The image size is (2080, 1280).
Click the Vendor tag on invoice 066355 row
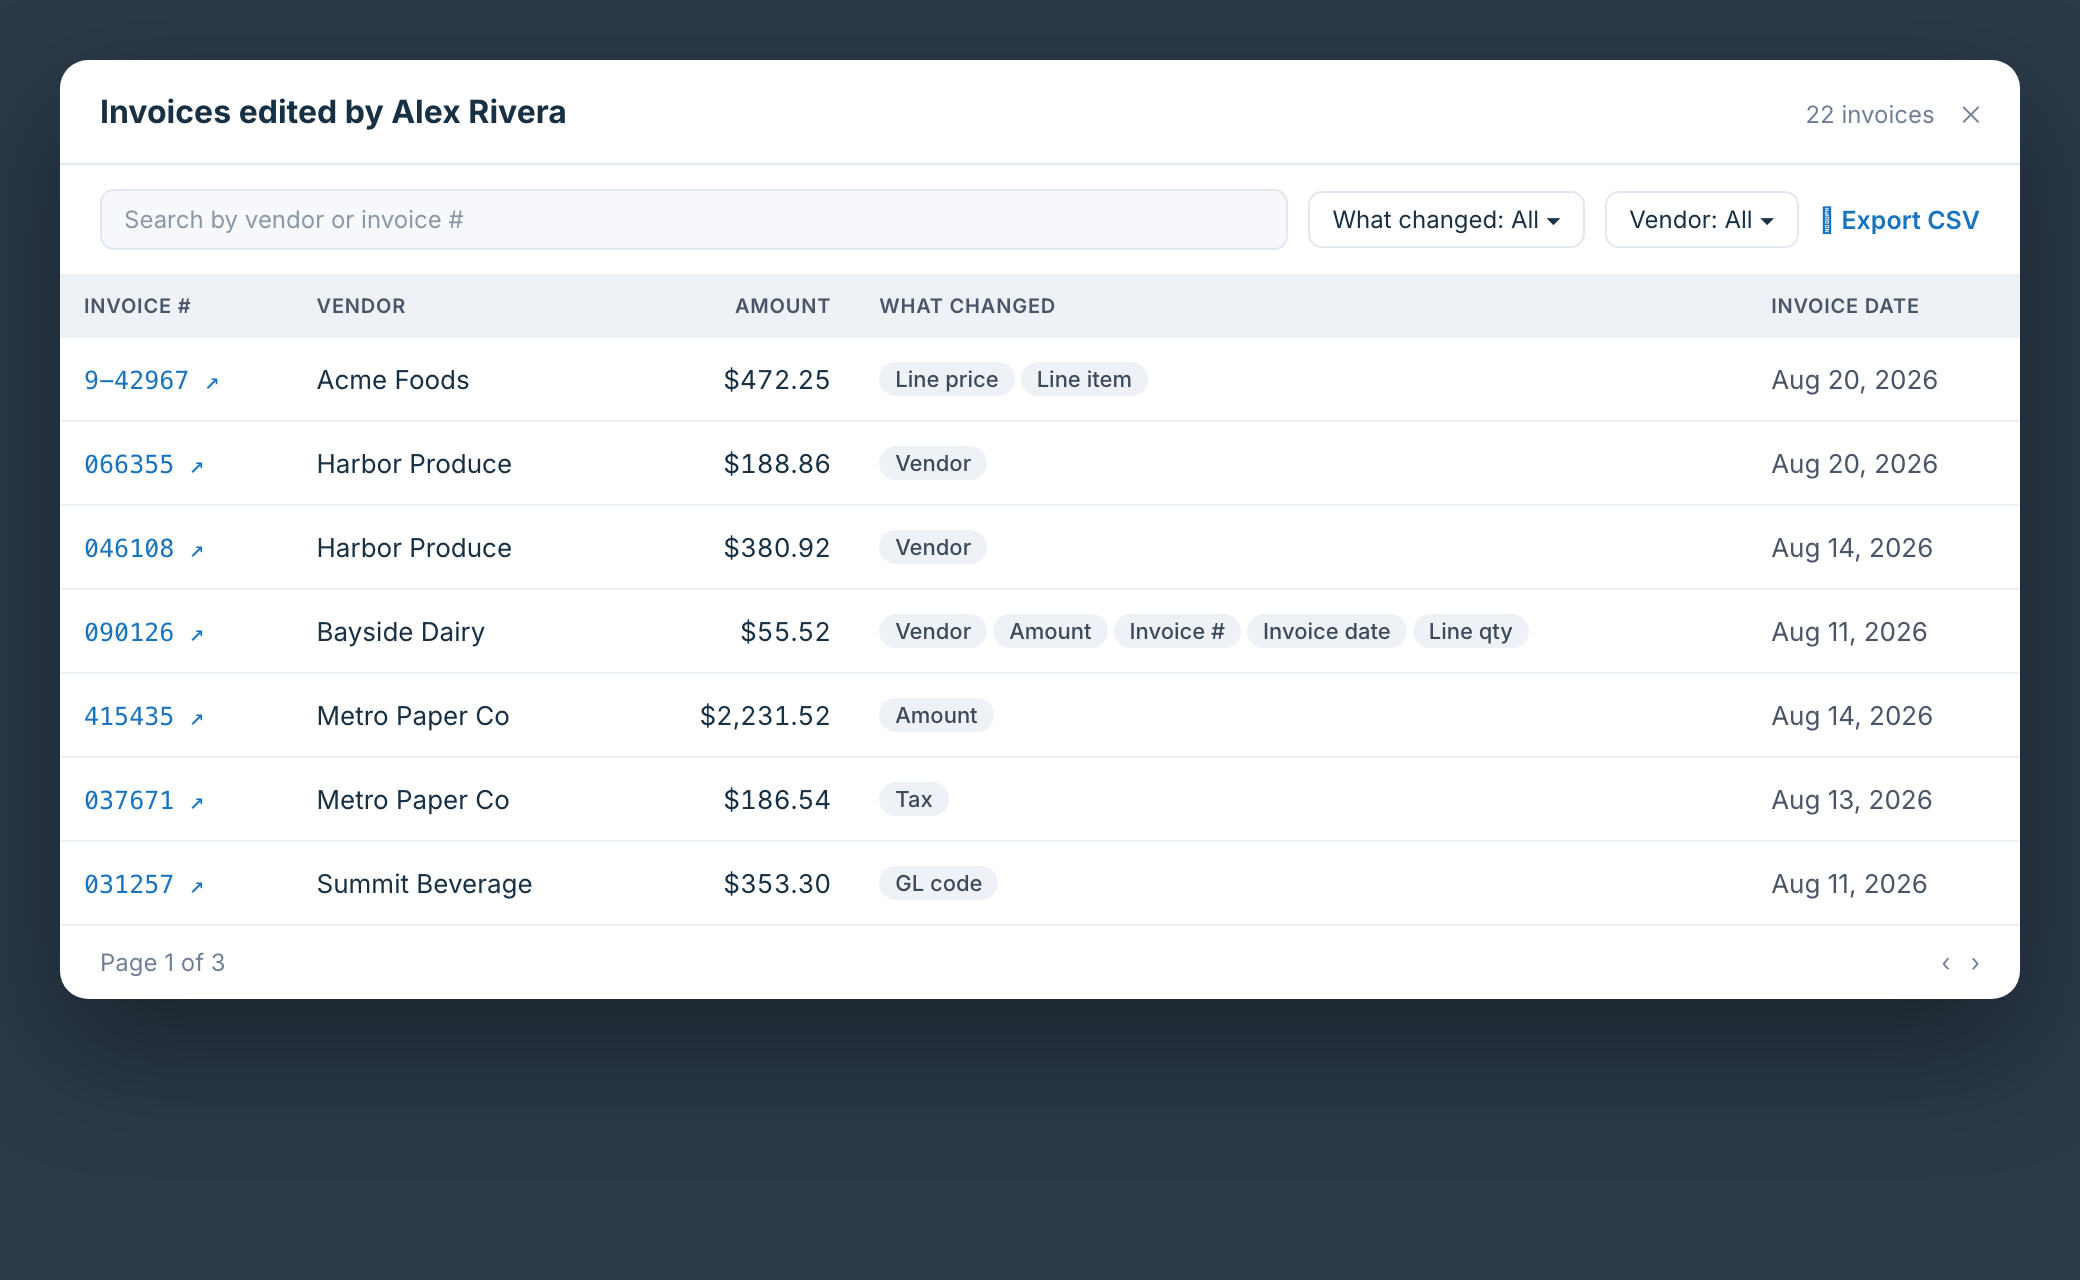[933, 463]
